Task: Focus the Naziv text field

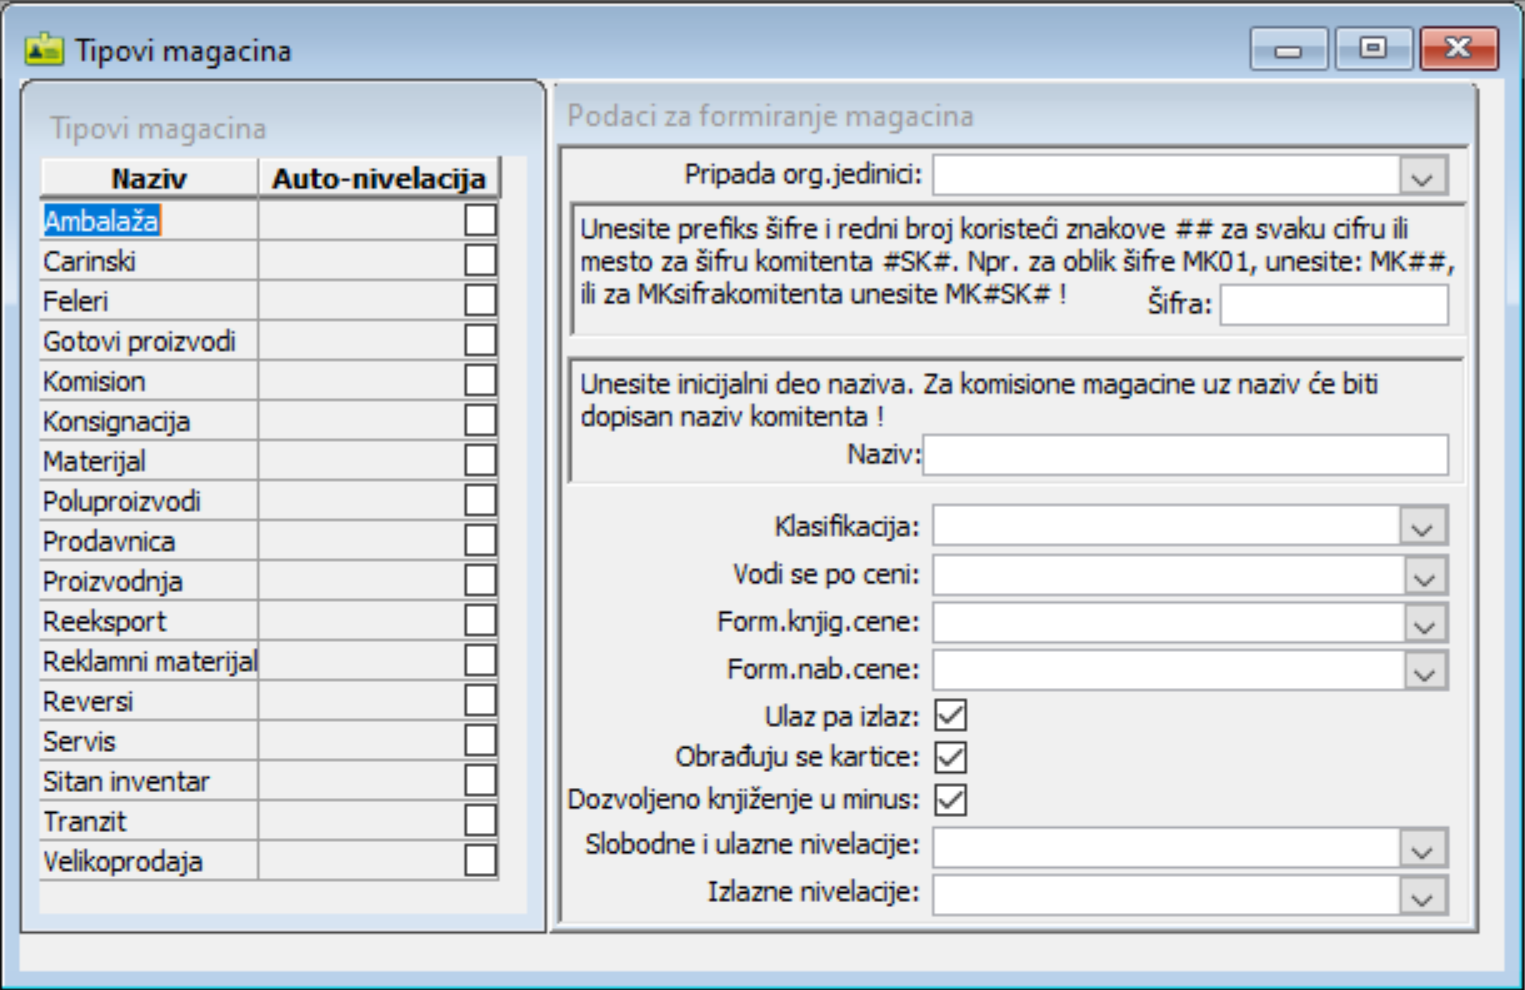Action: click(1186, 455)
